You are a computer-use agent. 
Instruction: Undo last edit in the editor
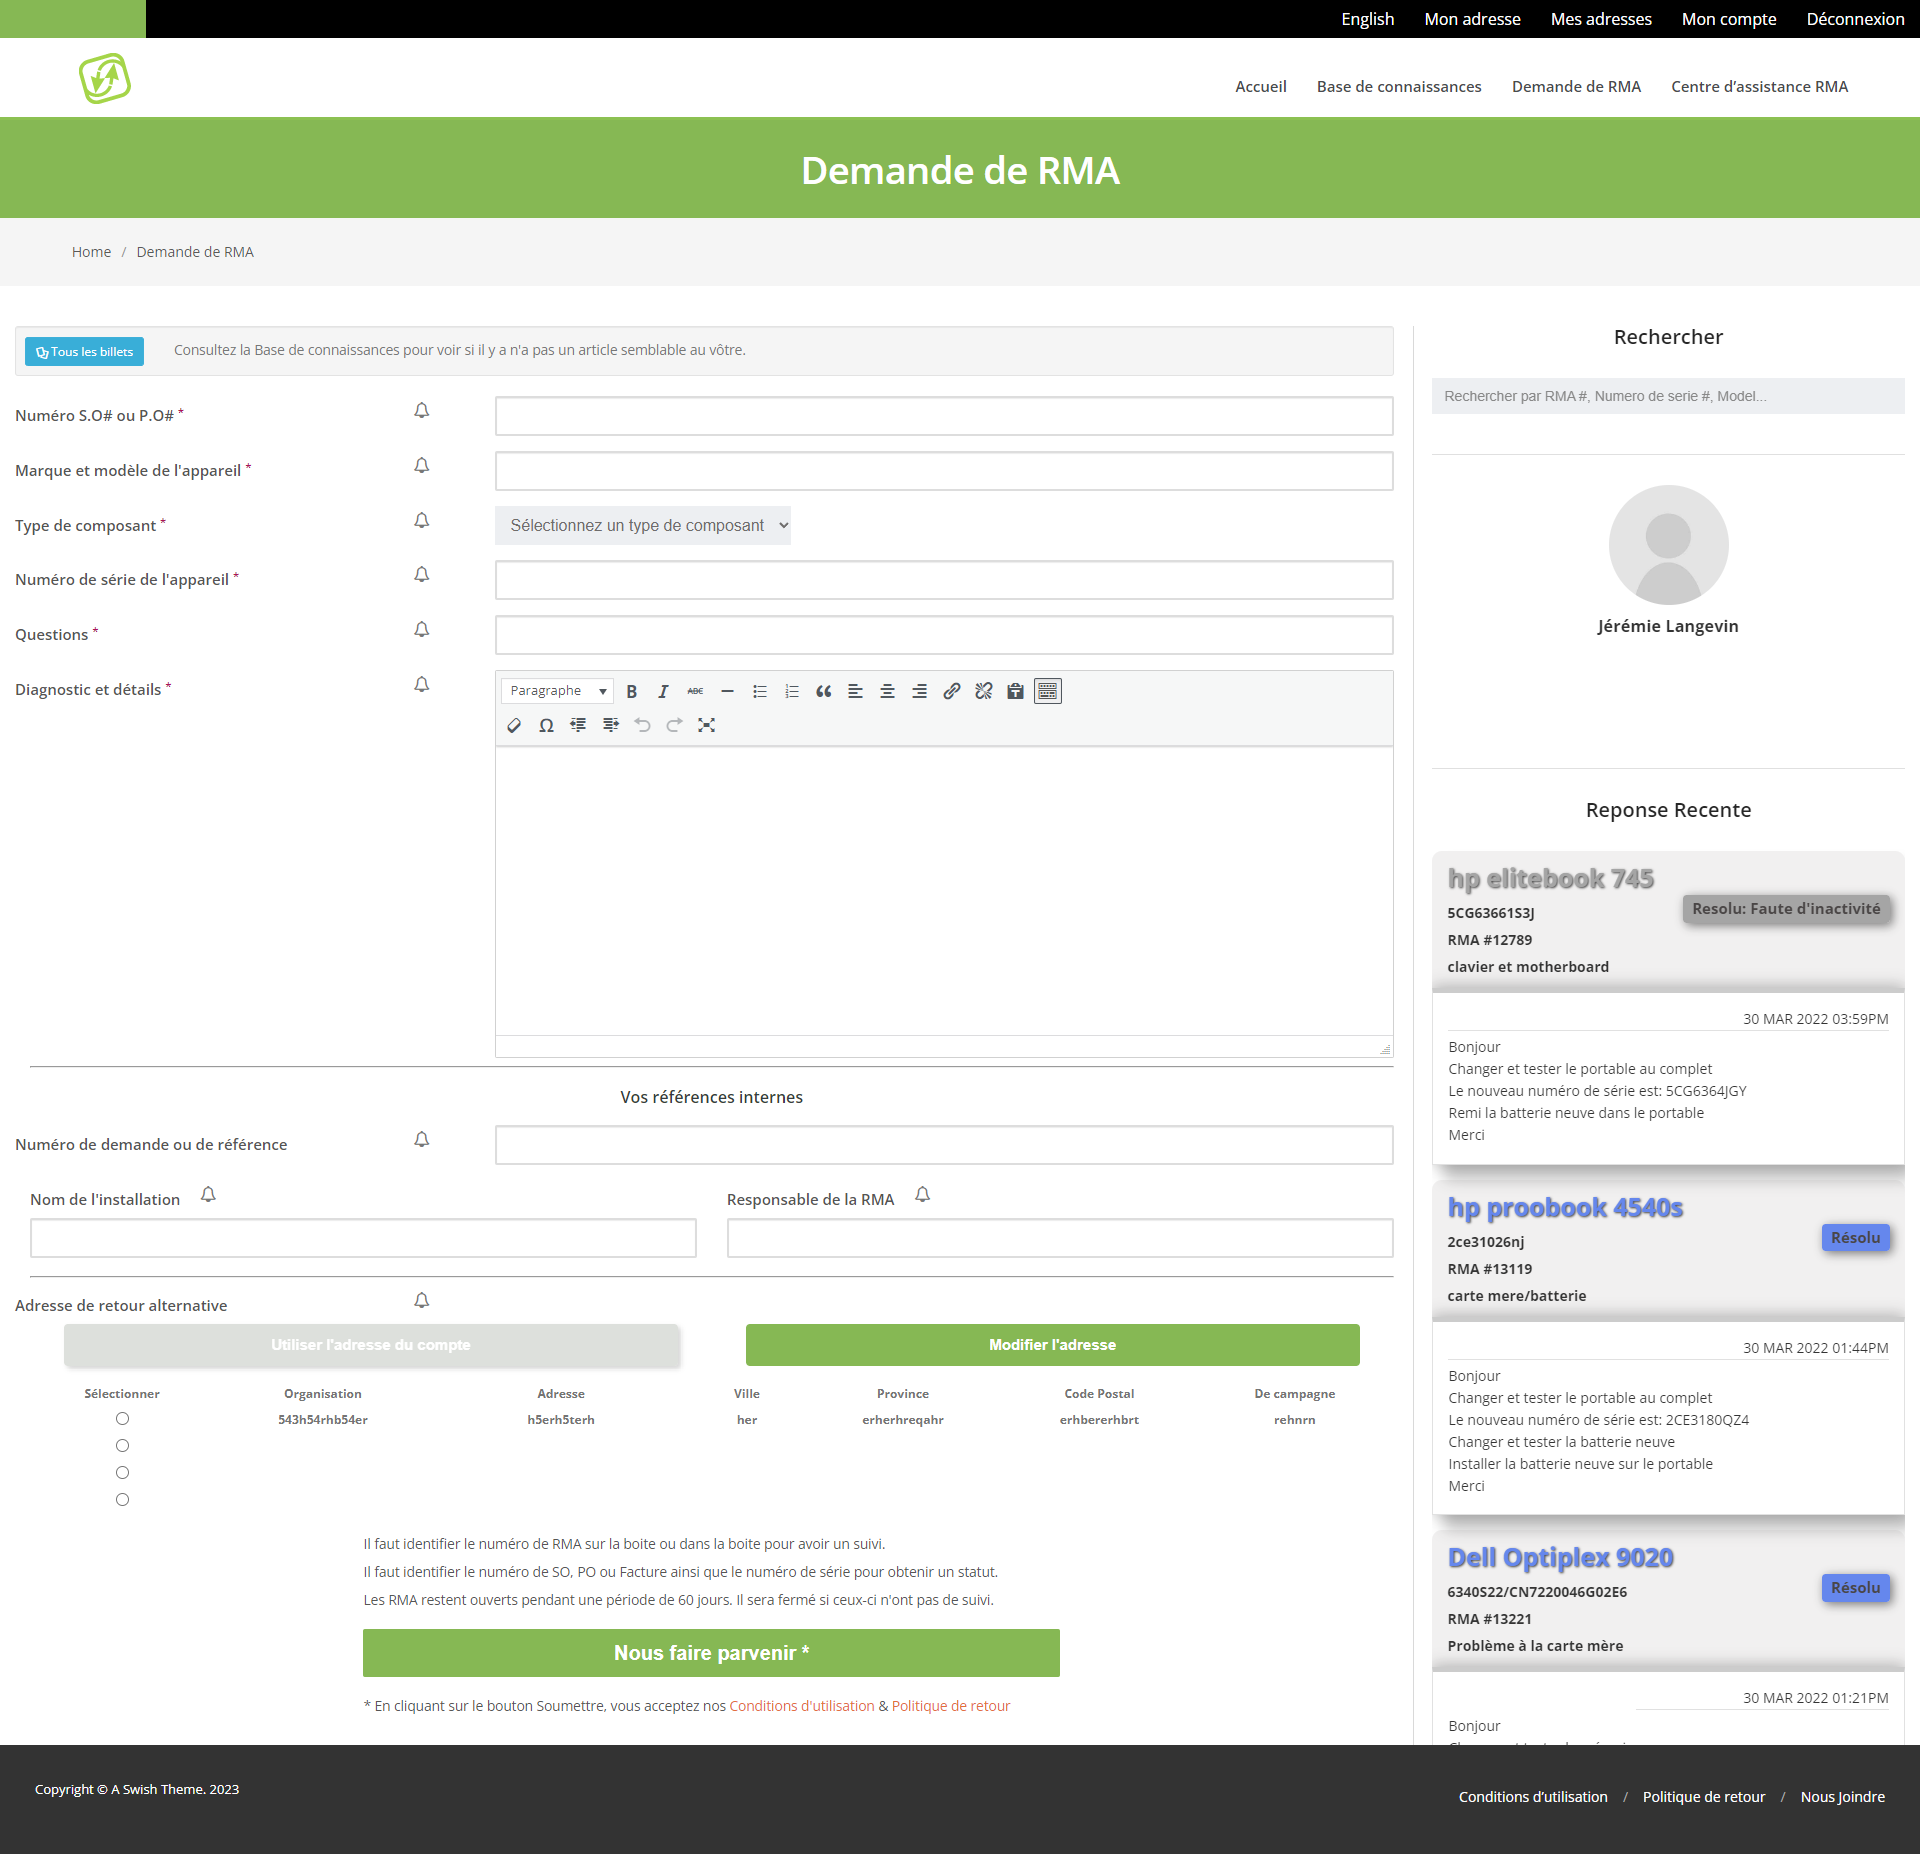pos(642,725)
